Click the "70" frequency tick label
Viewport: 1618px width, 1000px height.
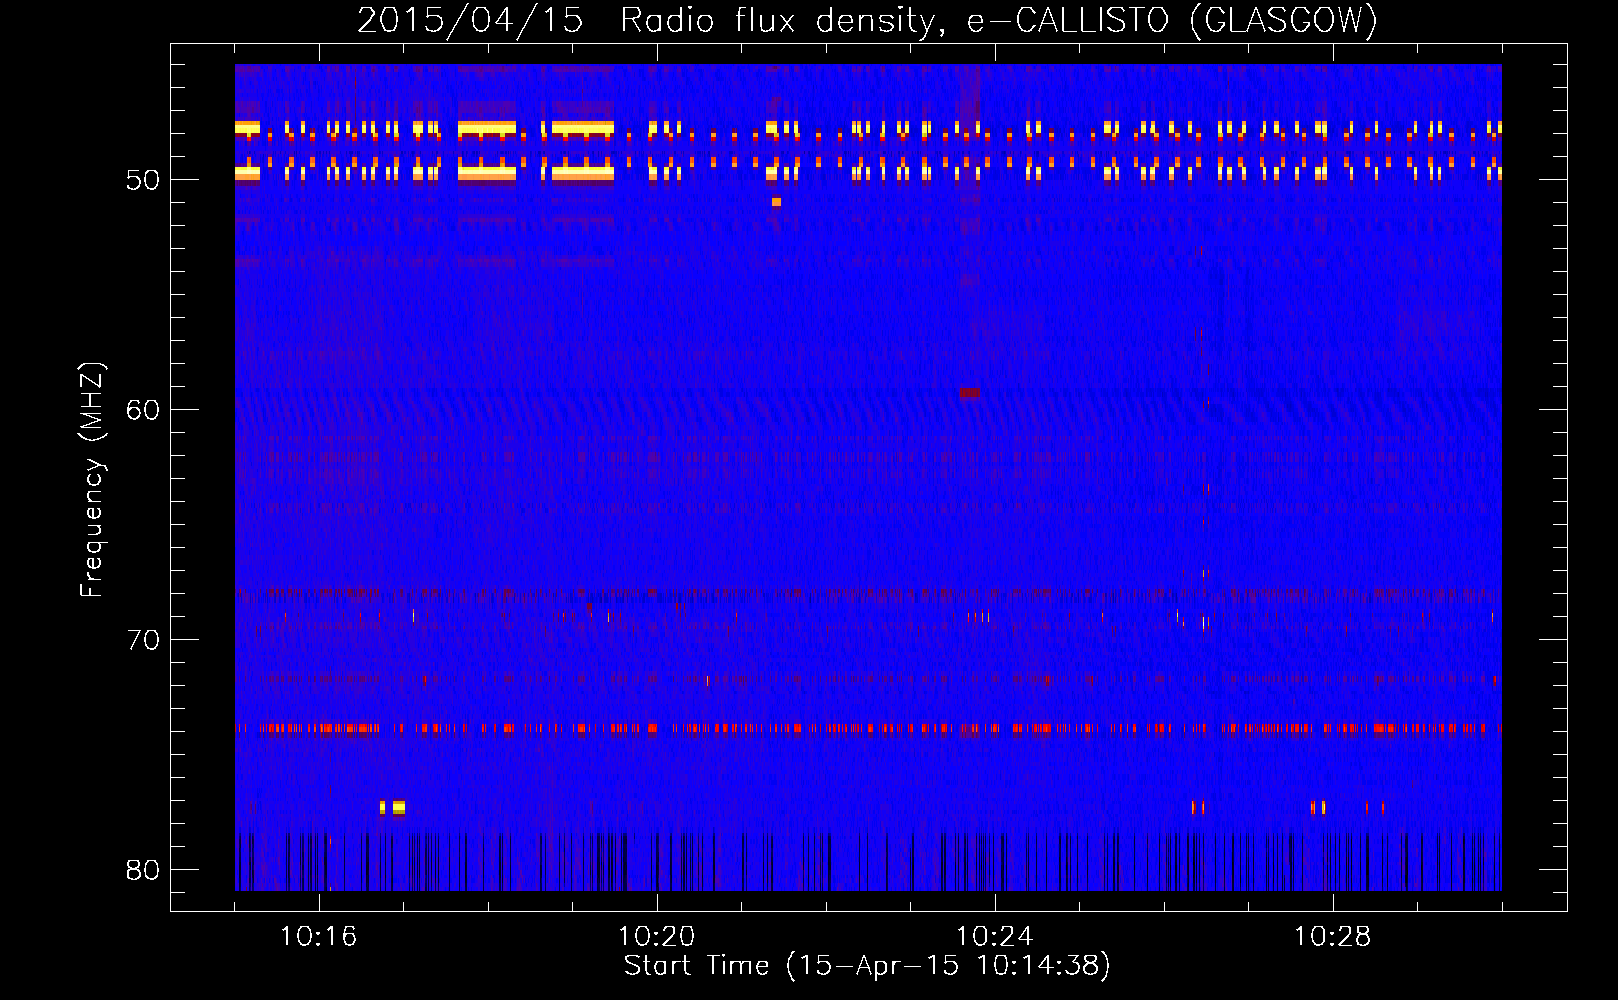pyautogui.click(x=143, y=640)
